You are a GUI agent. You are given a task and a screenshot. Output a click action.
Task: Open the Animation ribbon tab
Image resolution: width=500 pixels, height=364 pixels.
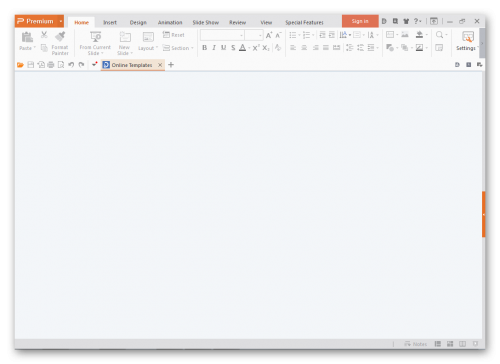click(x=170, y=23)
